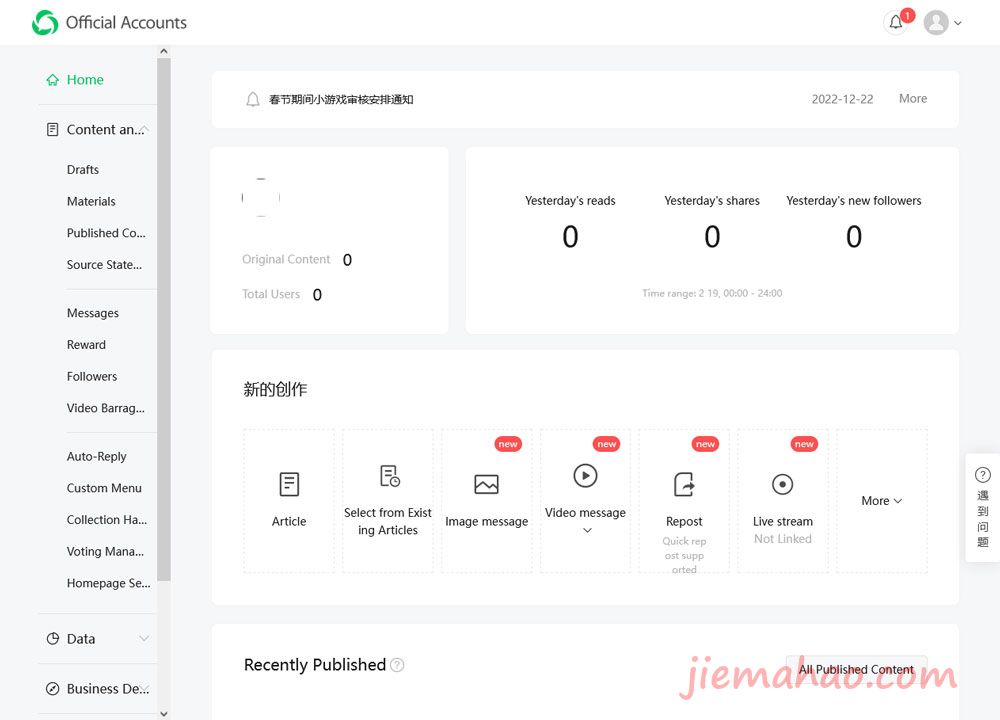Expand the Data sidebar section

pyautogui.click(x=97, y=639)
